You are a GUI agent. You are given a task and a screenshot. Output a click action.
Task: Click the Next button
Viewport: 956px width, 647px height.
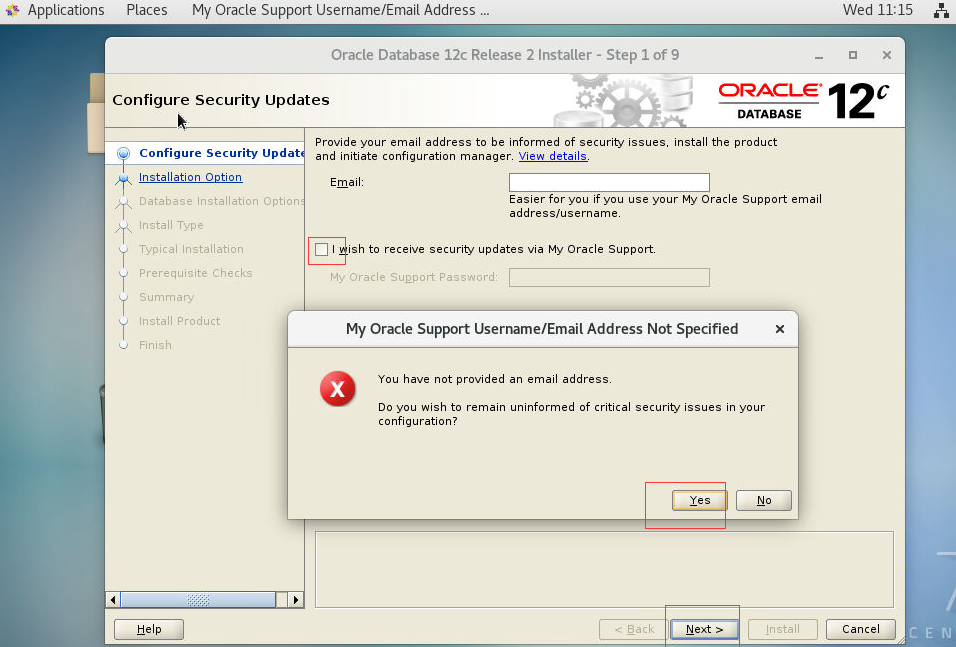(x=704, y=629)
